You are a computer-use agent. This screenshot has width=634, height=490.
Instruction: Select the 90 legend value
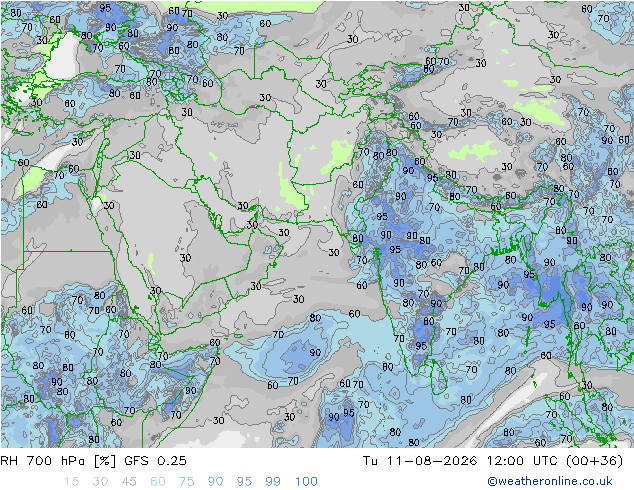pos(216,482)
